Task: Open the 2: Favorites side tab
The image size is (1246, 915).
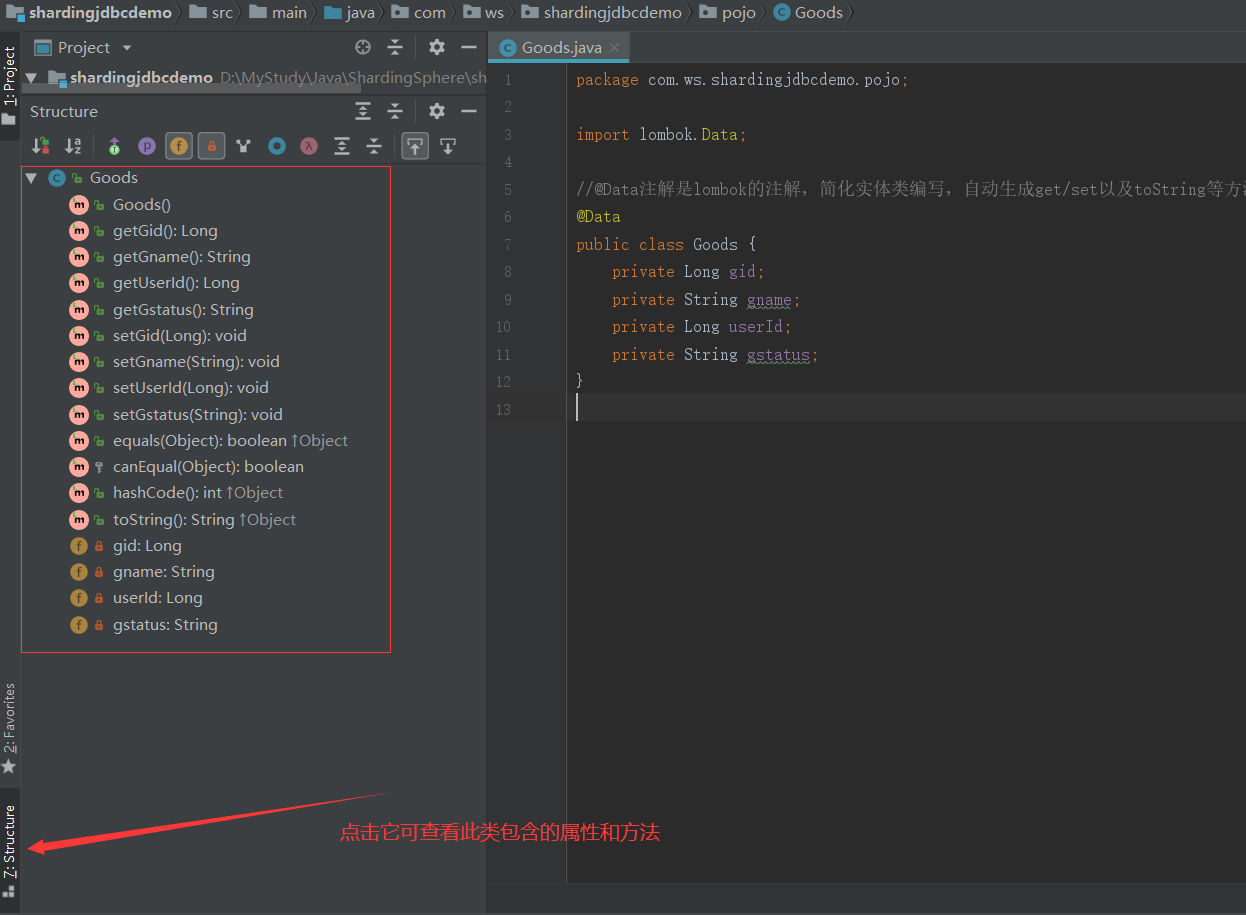Action: (x=10, y=728)
